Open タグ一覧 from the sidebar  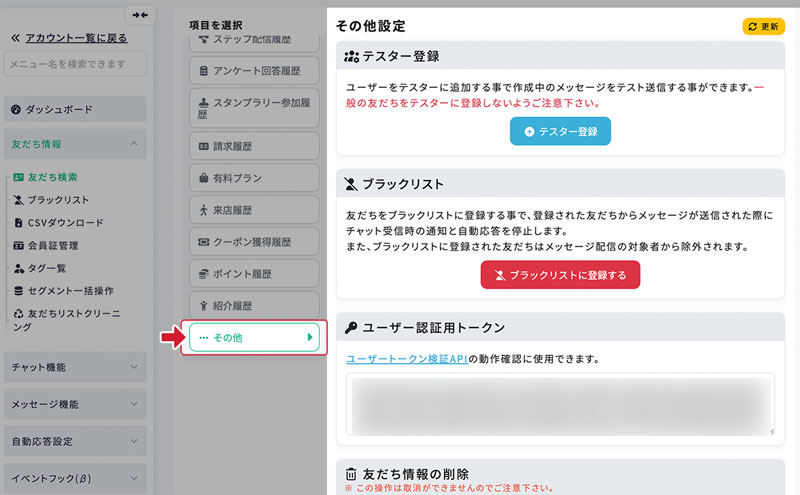(46, 268)
